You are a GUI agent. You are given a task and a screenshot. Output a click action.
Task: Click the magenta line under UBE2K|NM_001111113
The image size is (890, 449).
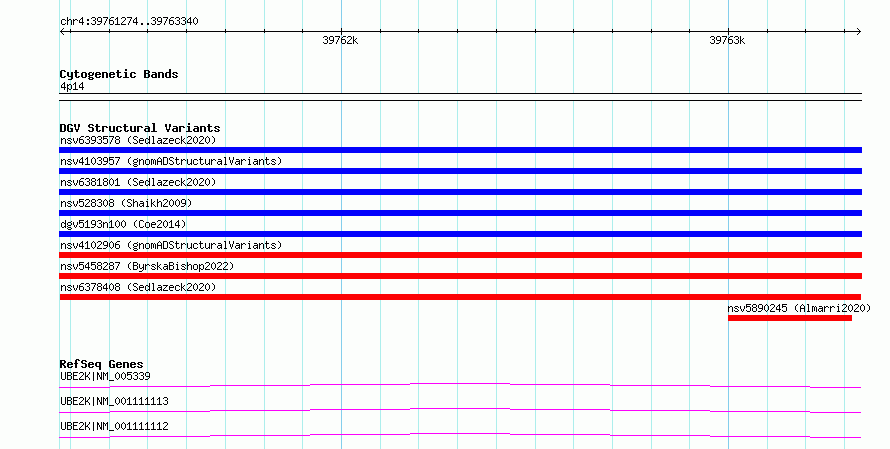click(x=460, y=411)
